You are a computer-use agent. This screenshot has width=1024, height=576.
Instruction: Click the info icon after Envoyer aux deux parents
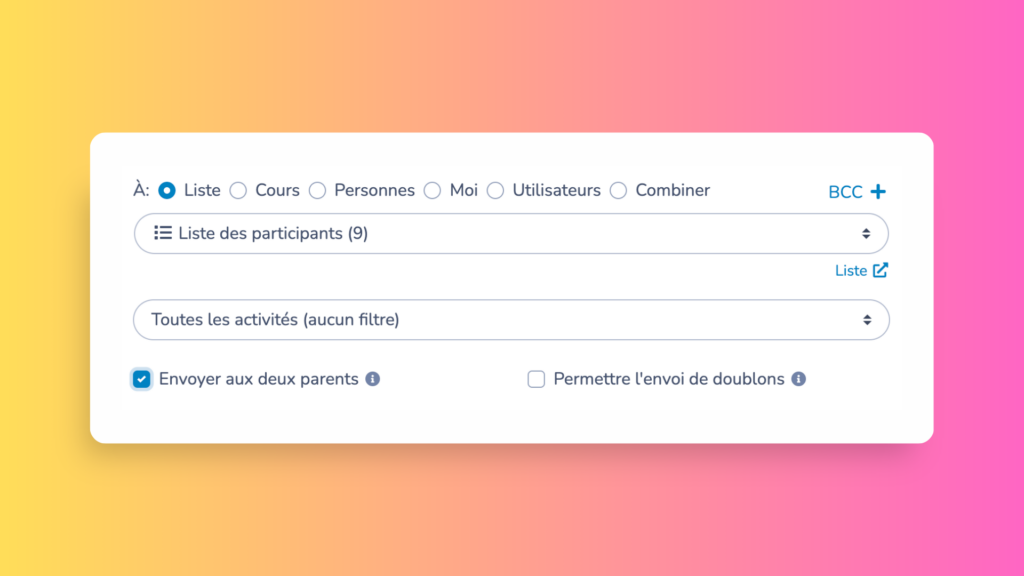click(x=374, y=379)
